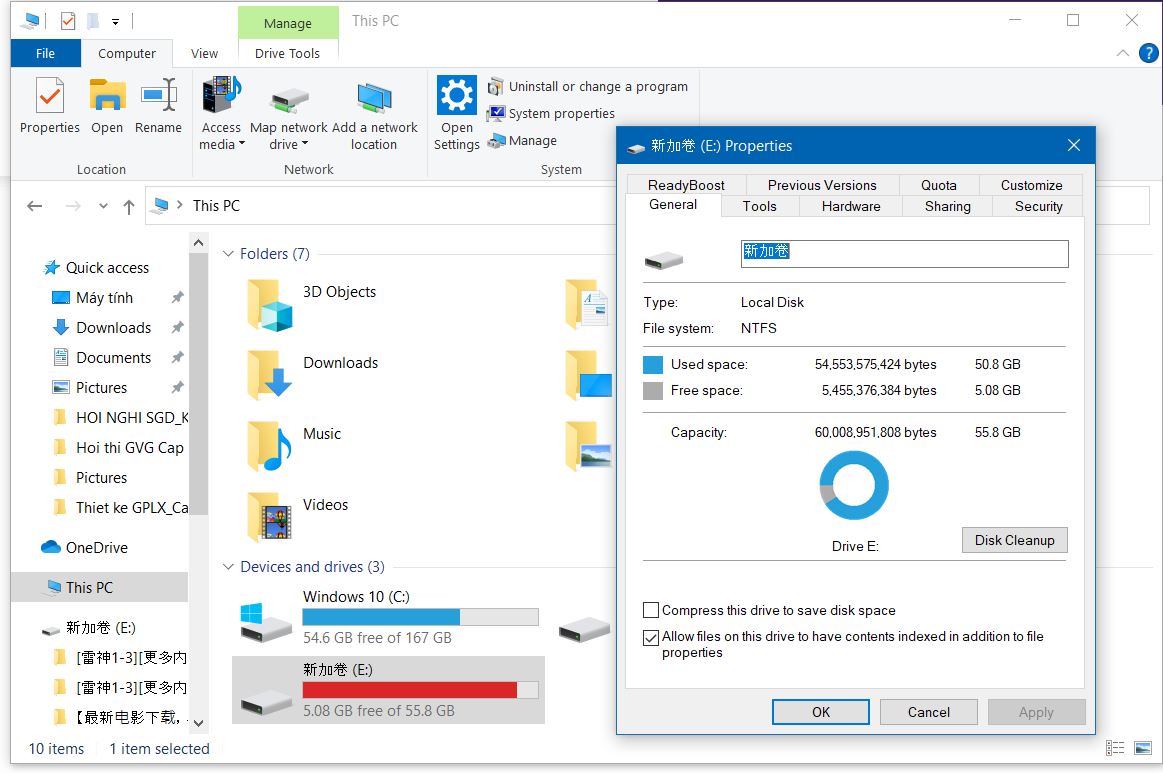Switch to the Security tab

(1038, 206)
